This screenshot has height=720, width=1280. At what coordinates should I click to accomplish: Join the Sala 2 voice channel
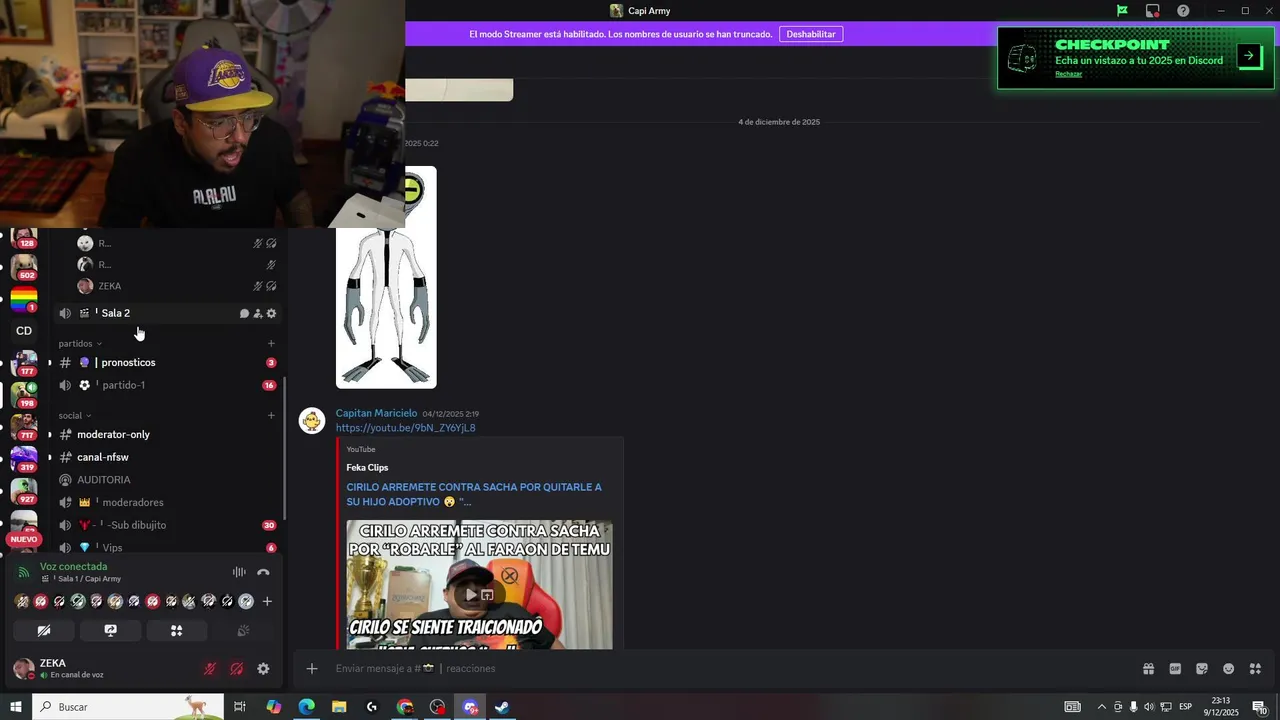point(166,313)
